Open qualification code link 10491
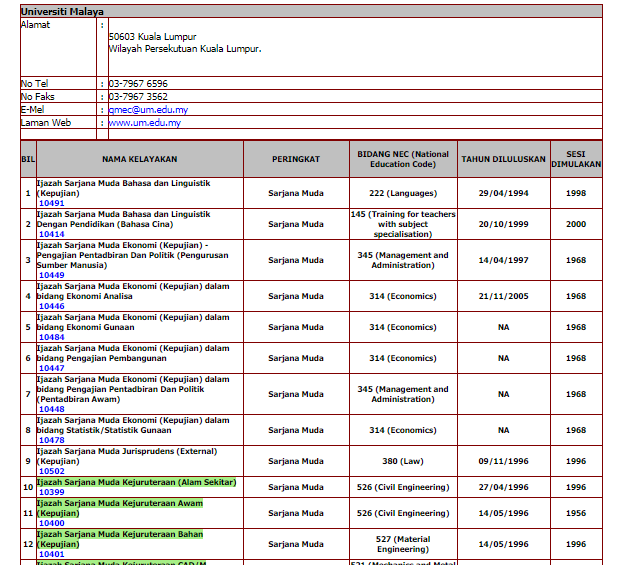The width and height of the screenshot is (622, 565). [52, 203]
